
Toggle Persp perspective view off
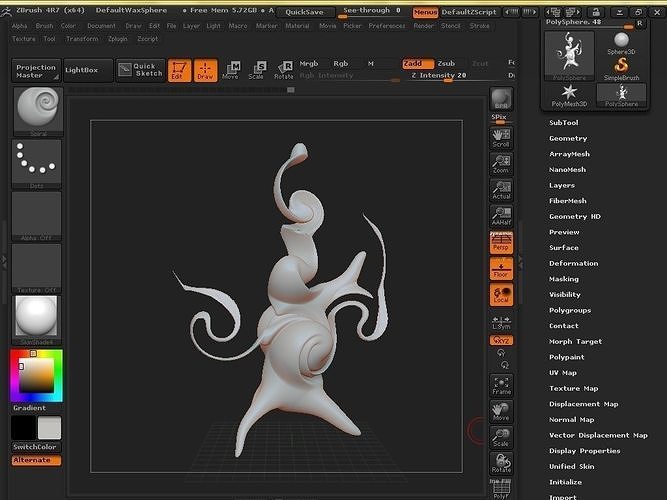tap(501, 243)
